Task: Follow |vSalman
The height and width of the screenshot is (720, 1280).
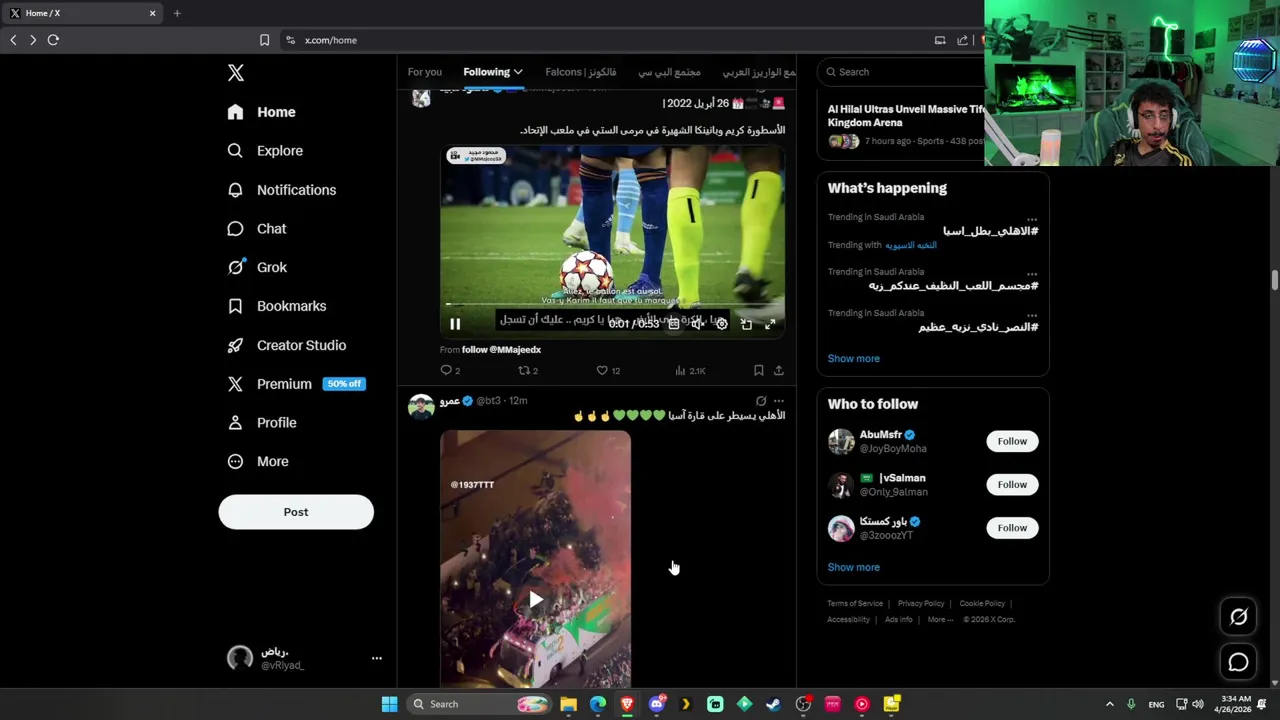Action: (1012, 485)
